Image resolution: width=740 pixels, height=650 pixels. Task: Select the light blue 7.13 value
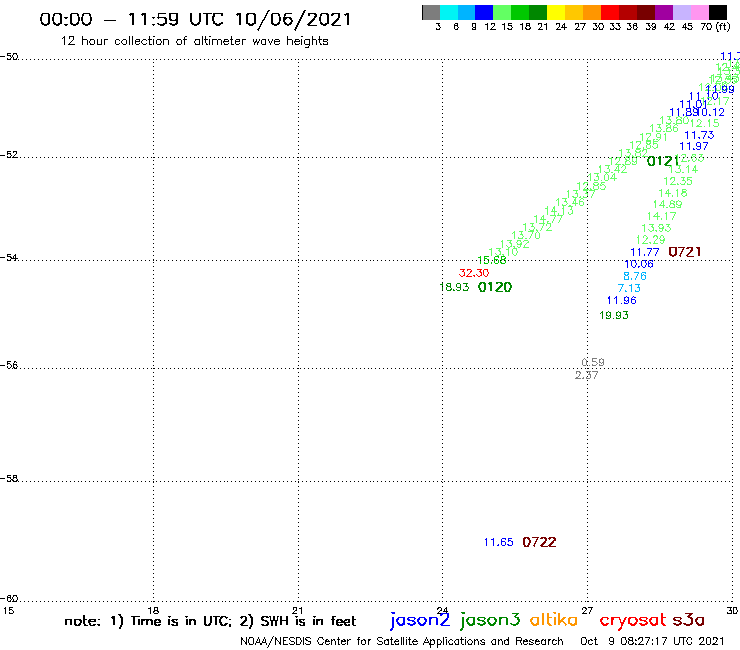(629, 288)
